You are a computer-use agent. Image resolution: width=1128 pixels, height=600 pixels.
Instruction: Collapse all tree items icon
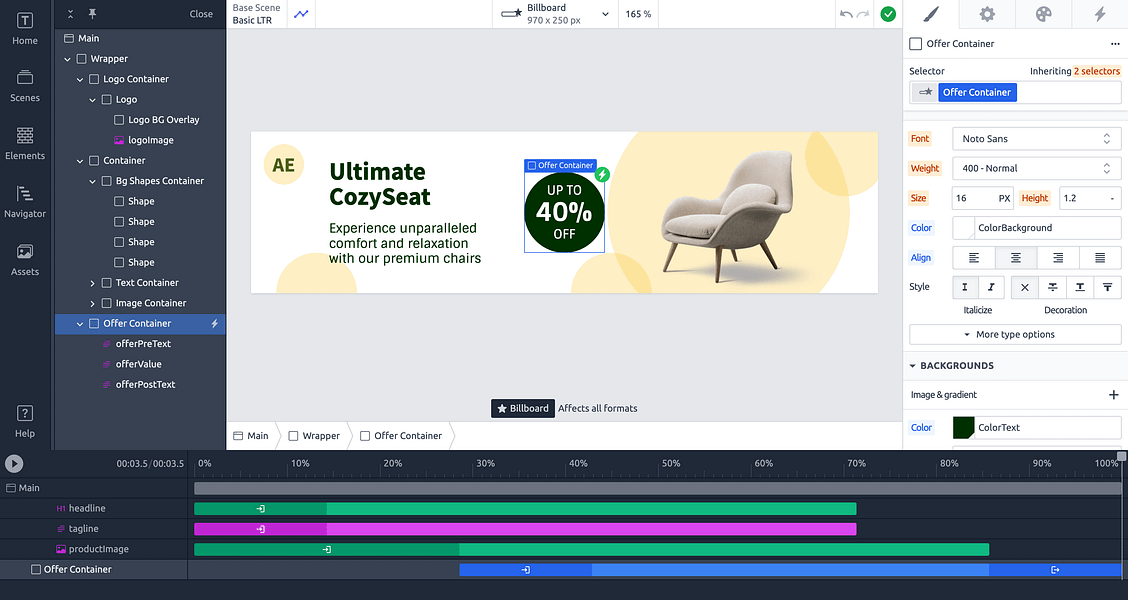tap(70, 14)
